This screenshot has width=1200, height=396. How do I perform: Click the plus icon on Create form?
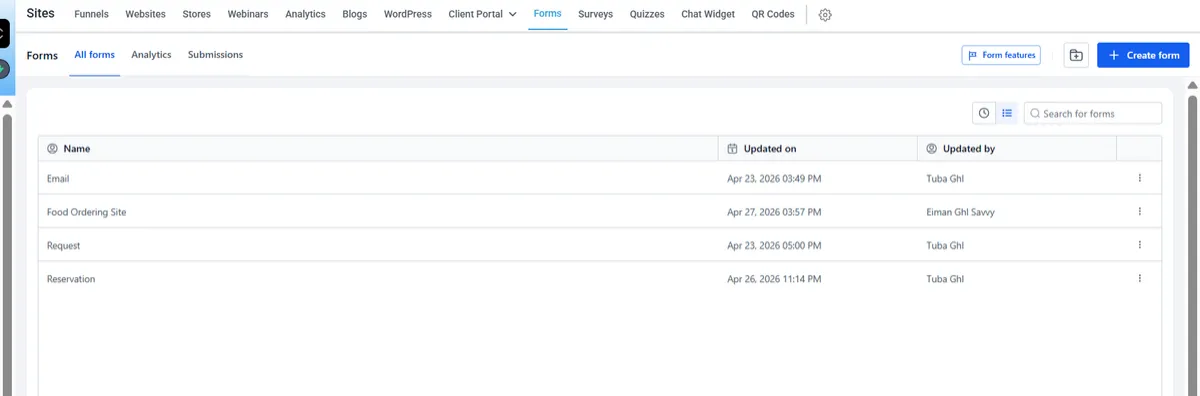[x=1114, y=55]
